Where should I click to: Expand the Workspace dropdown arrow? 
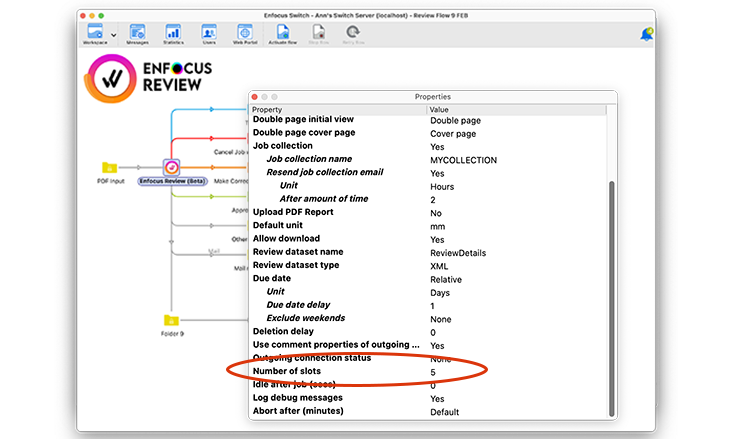113,35
